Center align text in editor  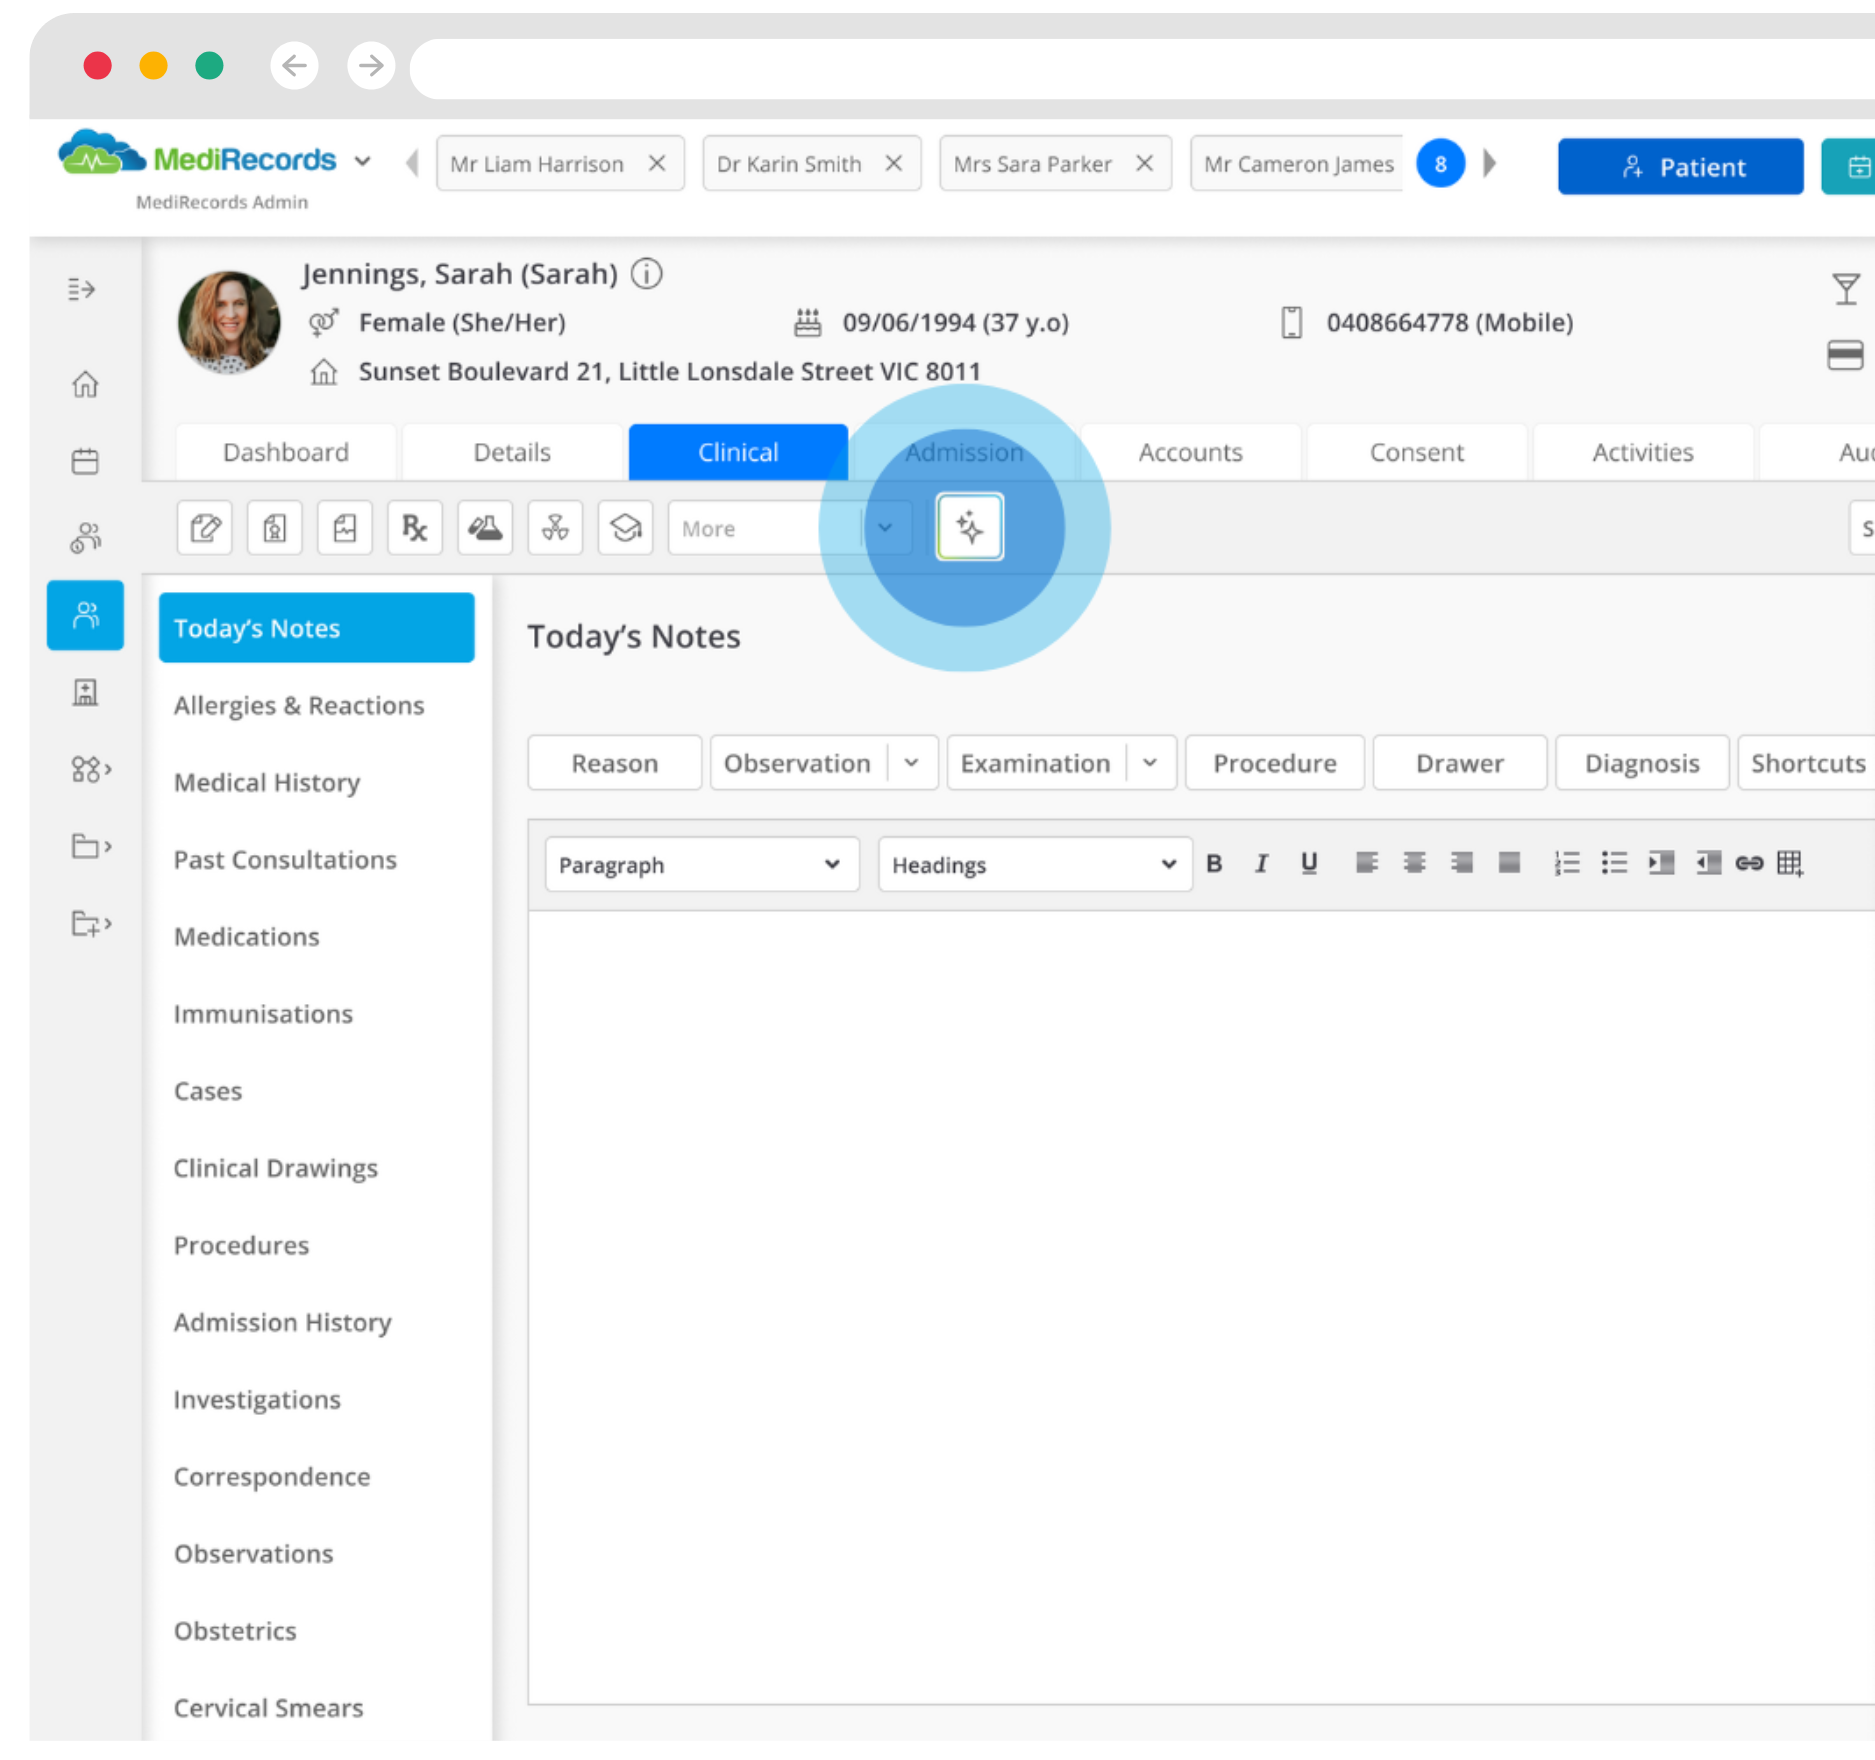(x=1414, y=863)
